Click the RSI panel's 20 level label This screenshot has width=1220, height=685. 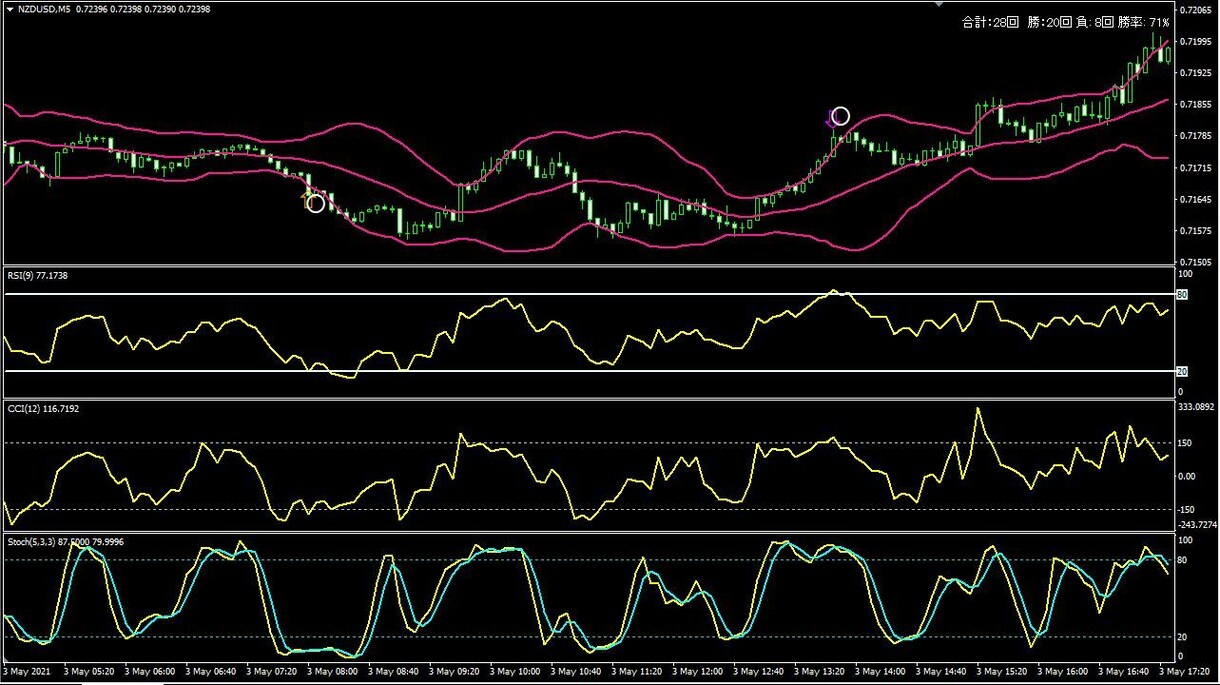1181,371
